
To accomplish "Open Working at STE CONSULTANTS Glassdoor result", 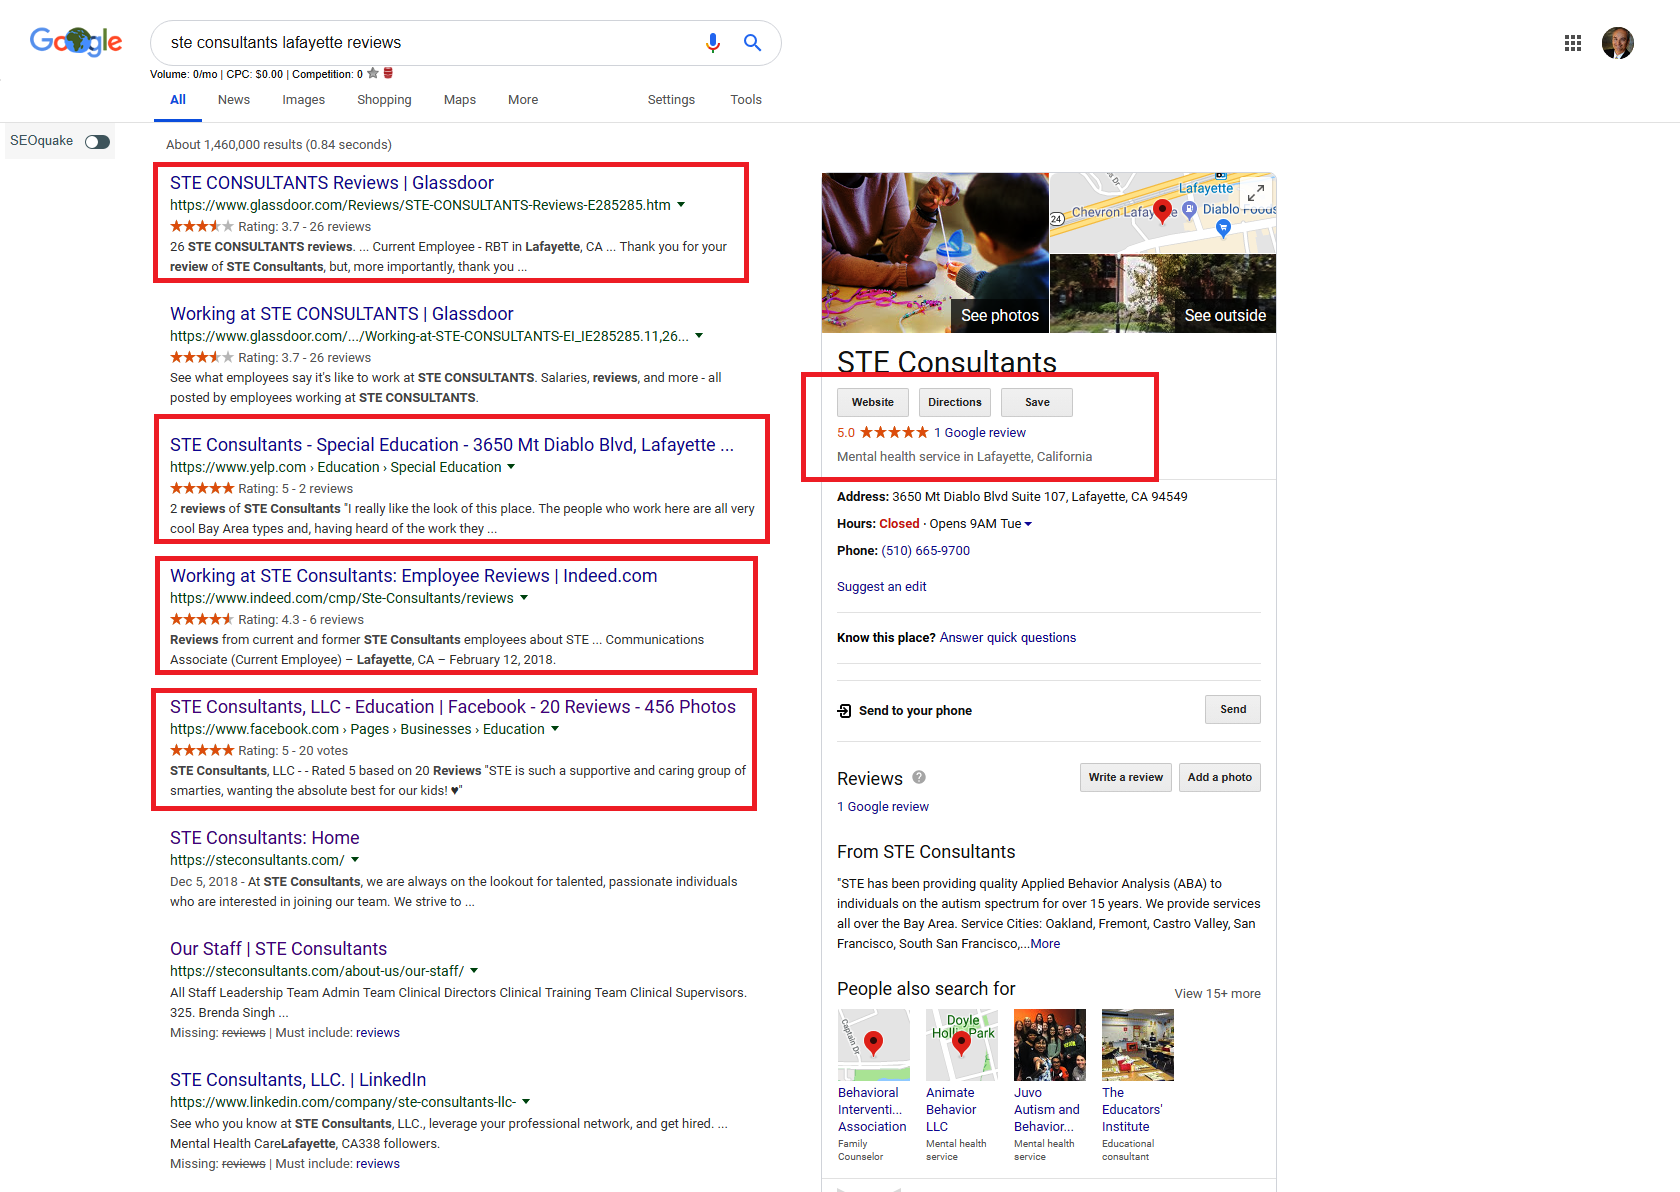I will pyautogui.click(x=342, y=314).
